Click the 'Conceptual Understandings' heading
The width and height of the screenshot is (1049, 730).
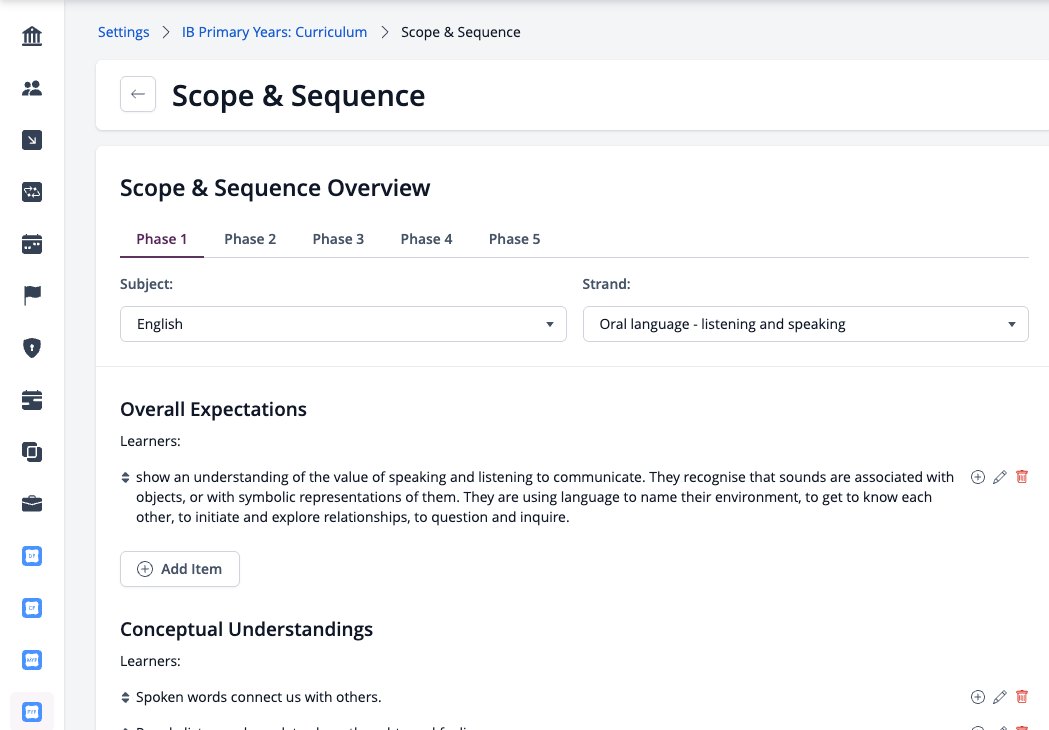click(x=246, y=629)
